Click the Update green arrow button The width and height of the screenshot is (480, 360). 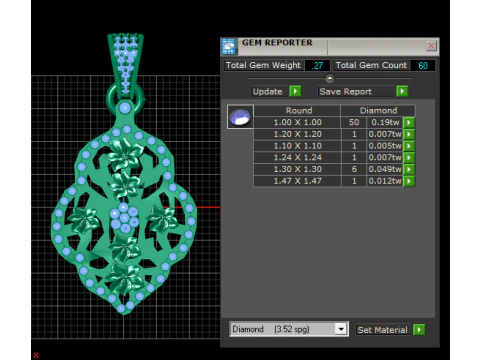[x=295, y=91]
